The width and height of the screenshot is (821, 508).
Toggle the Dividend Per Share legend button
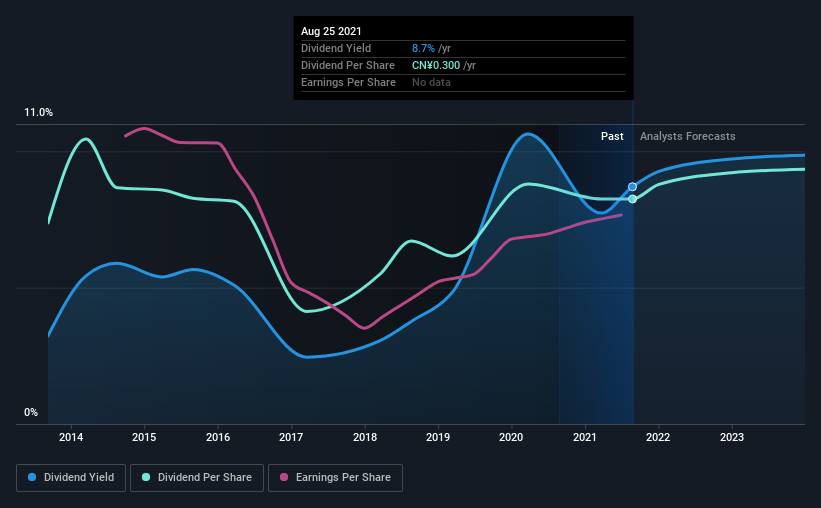pyautogui.click(x=197, y=478)
